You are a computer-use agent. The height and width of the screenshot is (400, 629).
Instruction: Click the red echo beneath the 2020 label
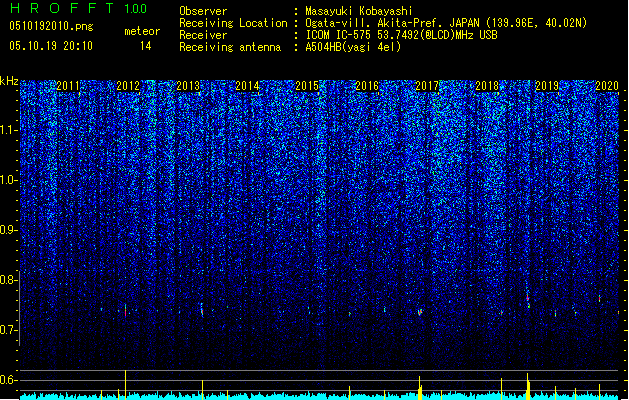click(x=599, y=298)
